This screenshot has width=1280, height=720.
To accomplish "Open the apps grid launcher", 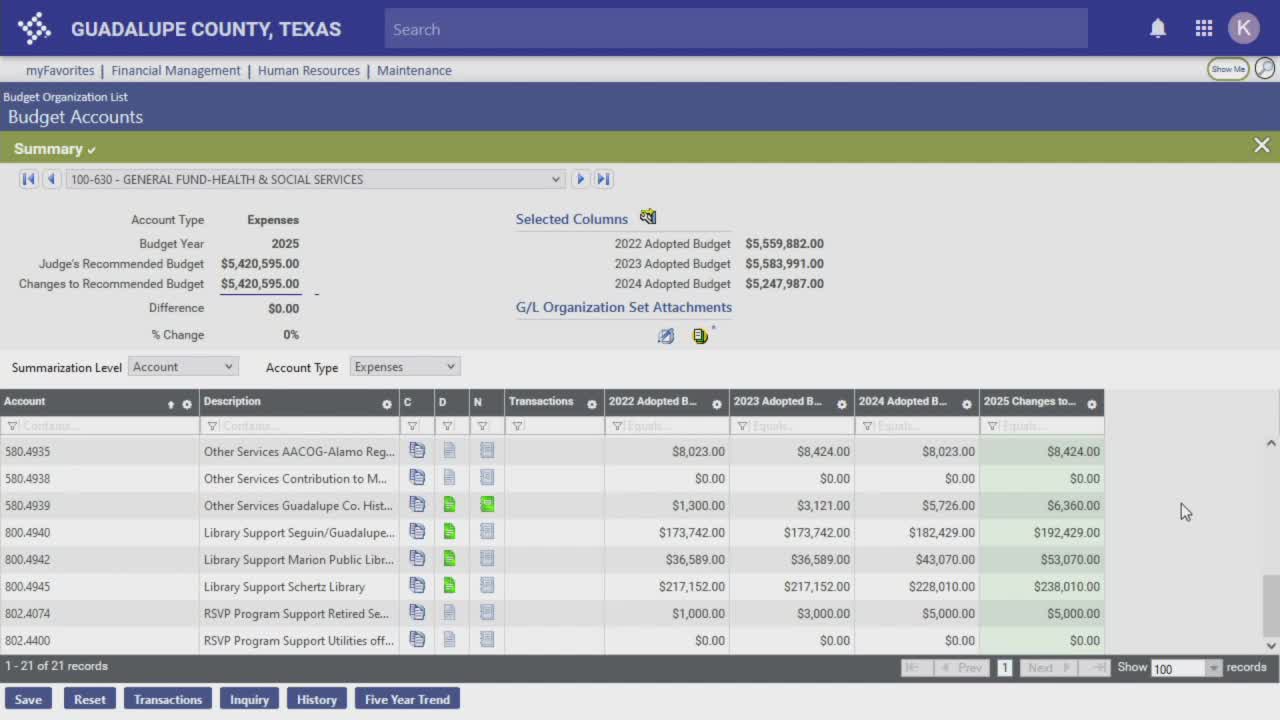I will coord(1204,29).
